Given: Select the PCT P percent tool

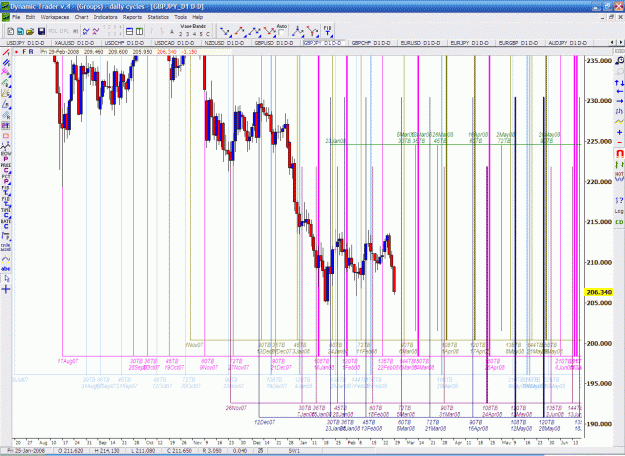Looking at the screenshot, I should click(6, 178).
